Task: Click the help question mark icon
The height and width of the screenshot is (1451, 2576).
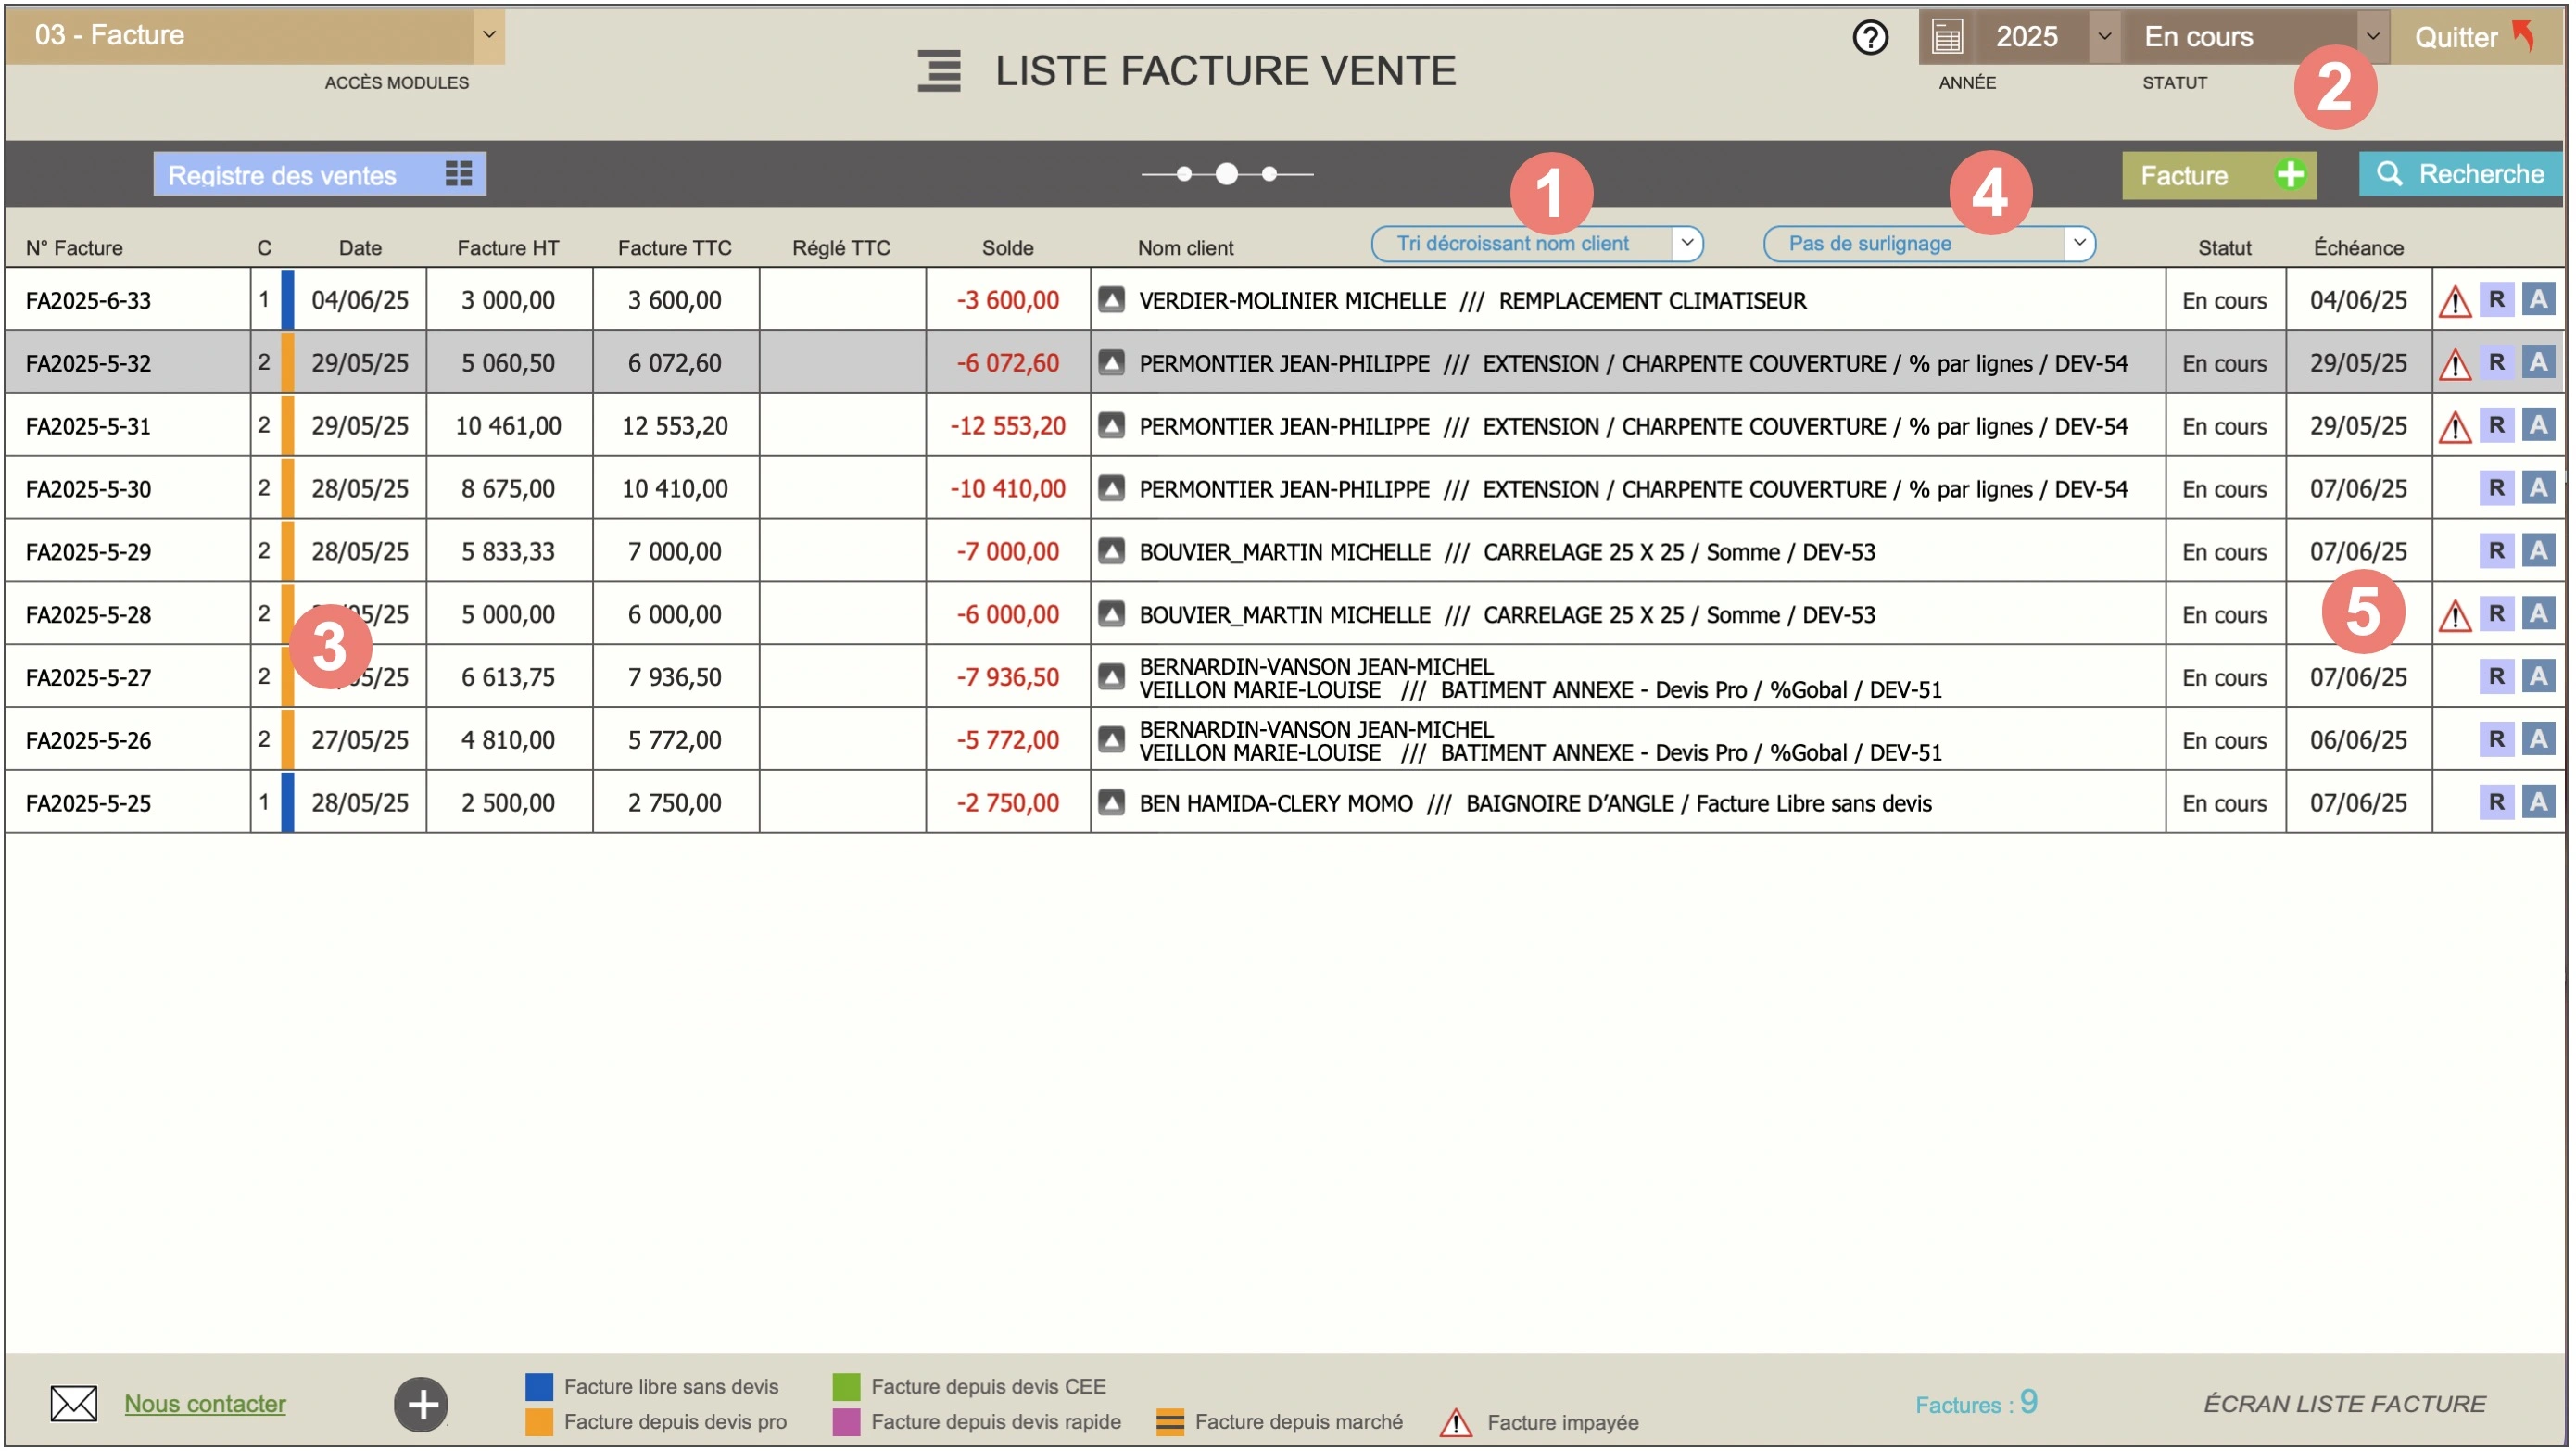Action: tap(1869, 37)
